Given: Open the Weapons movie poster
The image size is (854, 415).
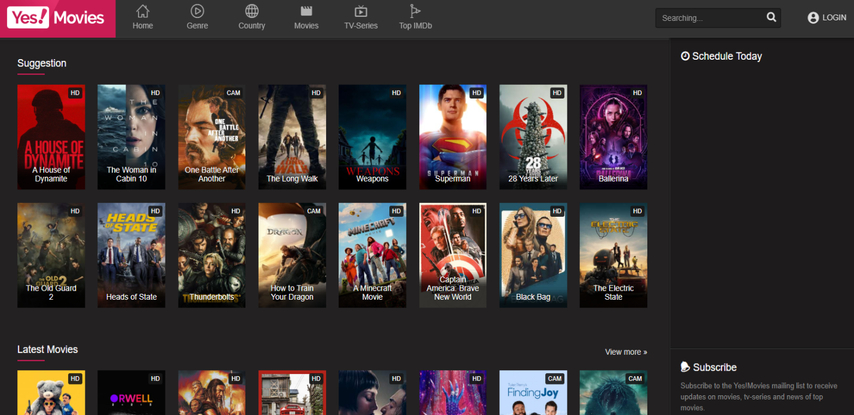Looking at the screenshot, I should coord(373,137).
